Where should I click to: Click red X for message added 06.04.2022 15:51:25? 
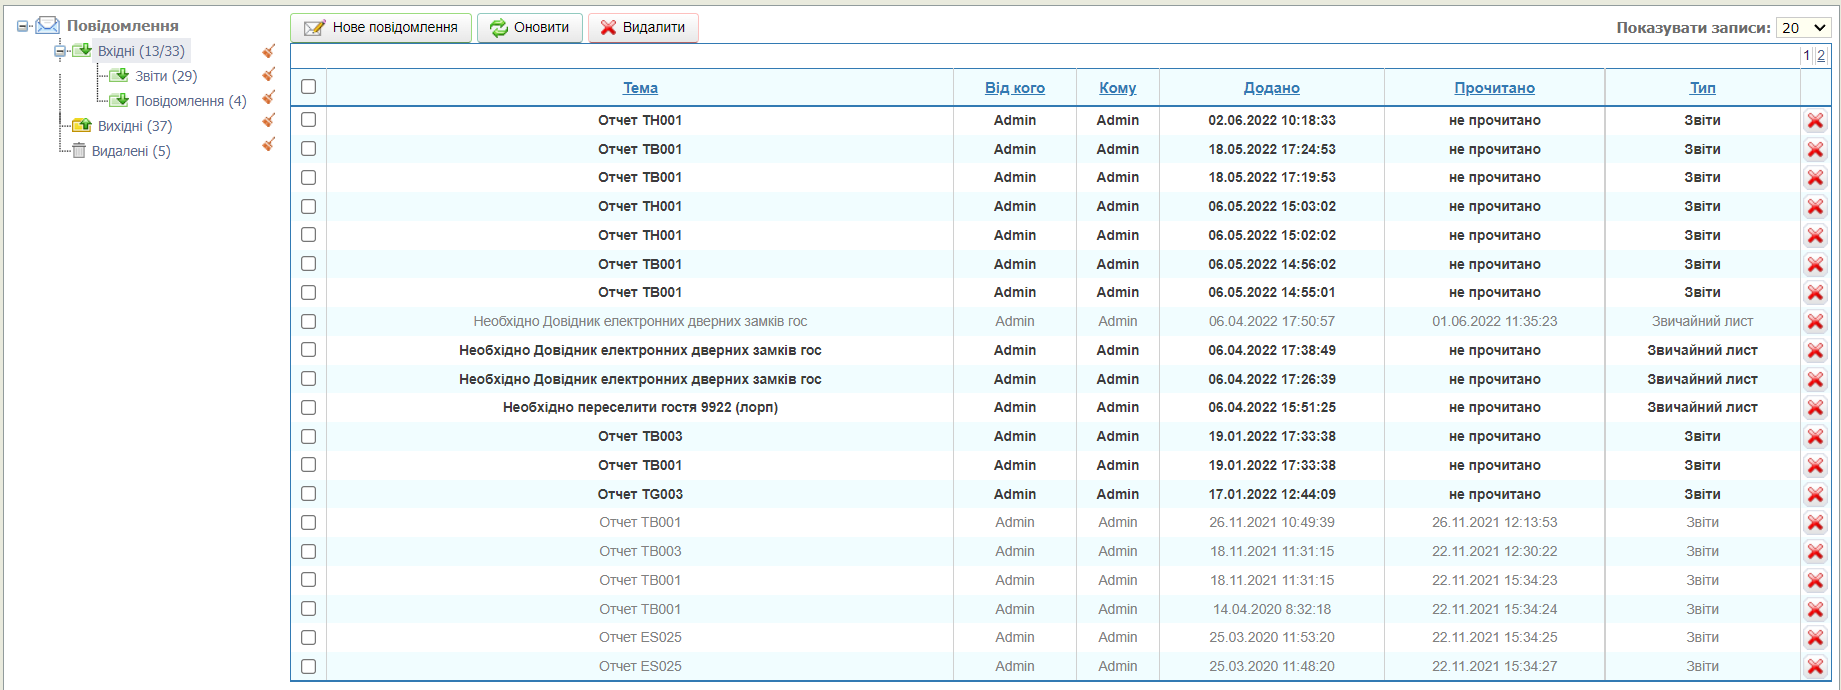1815,408
